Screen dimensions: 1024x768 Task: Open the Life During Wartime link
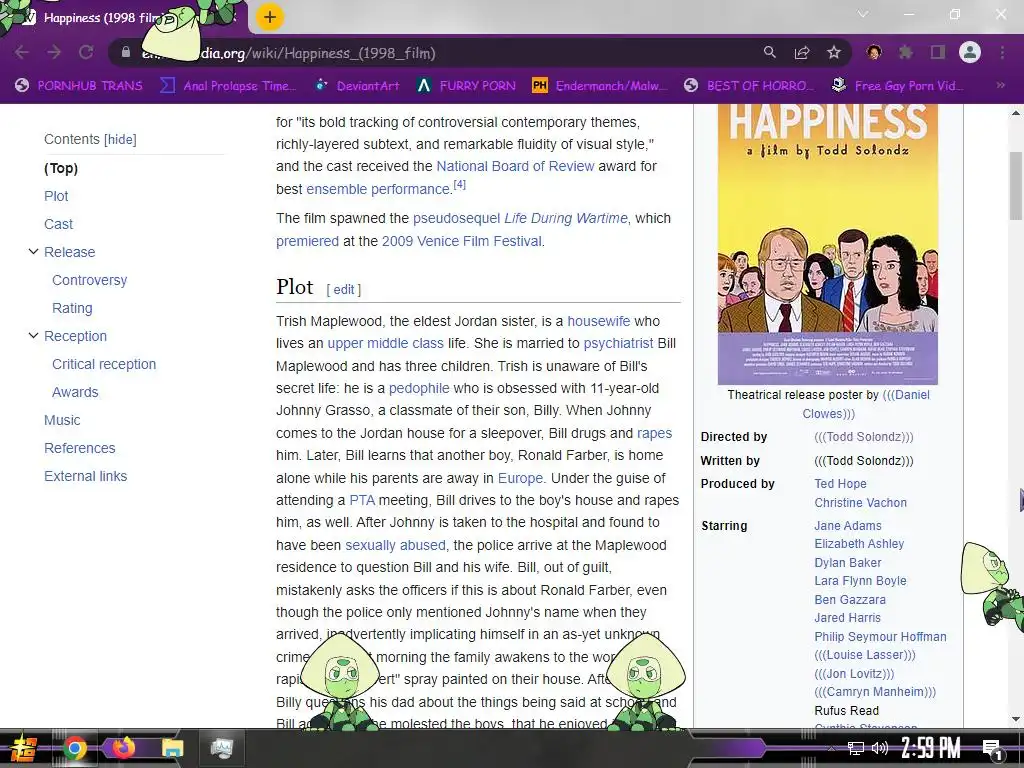pyautogui.click(x=566, y=218)
